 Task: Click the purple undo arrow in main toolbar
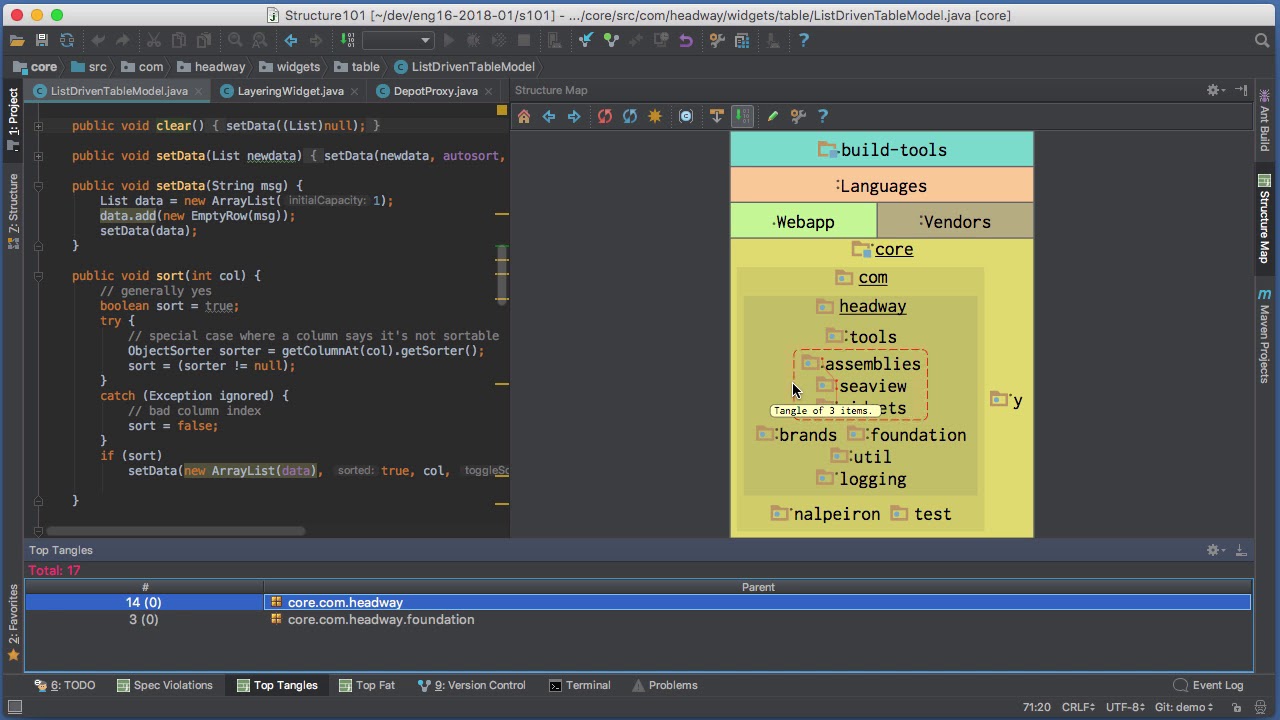(686, 40)
